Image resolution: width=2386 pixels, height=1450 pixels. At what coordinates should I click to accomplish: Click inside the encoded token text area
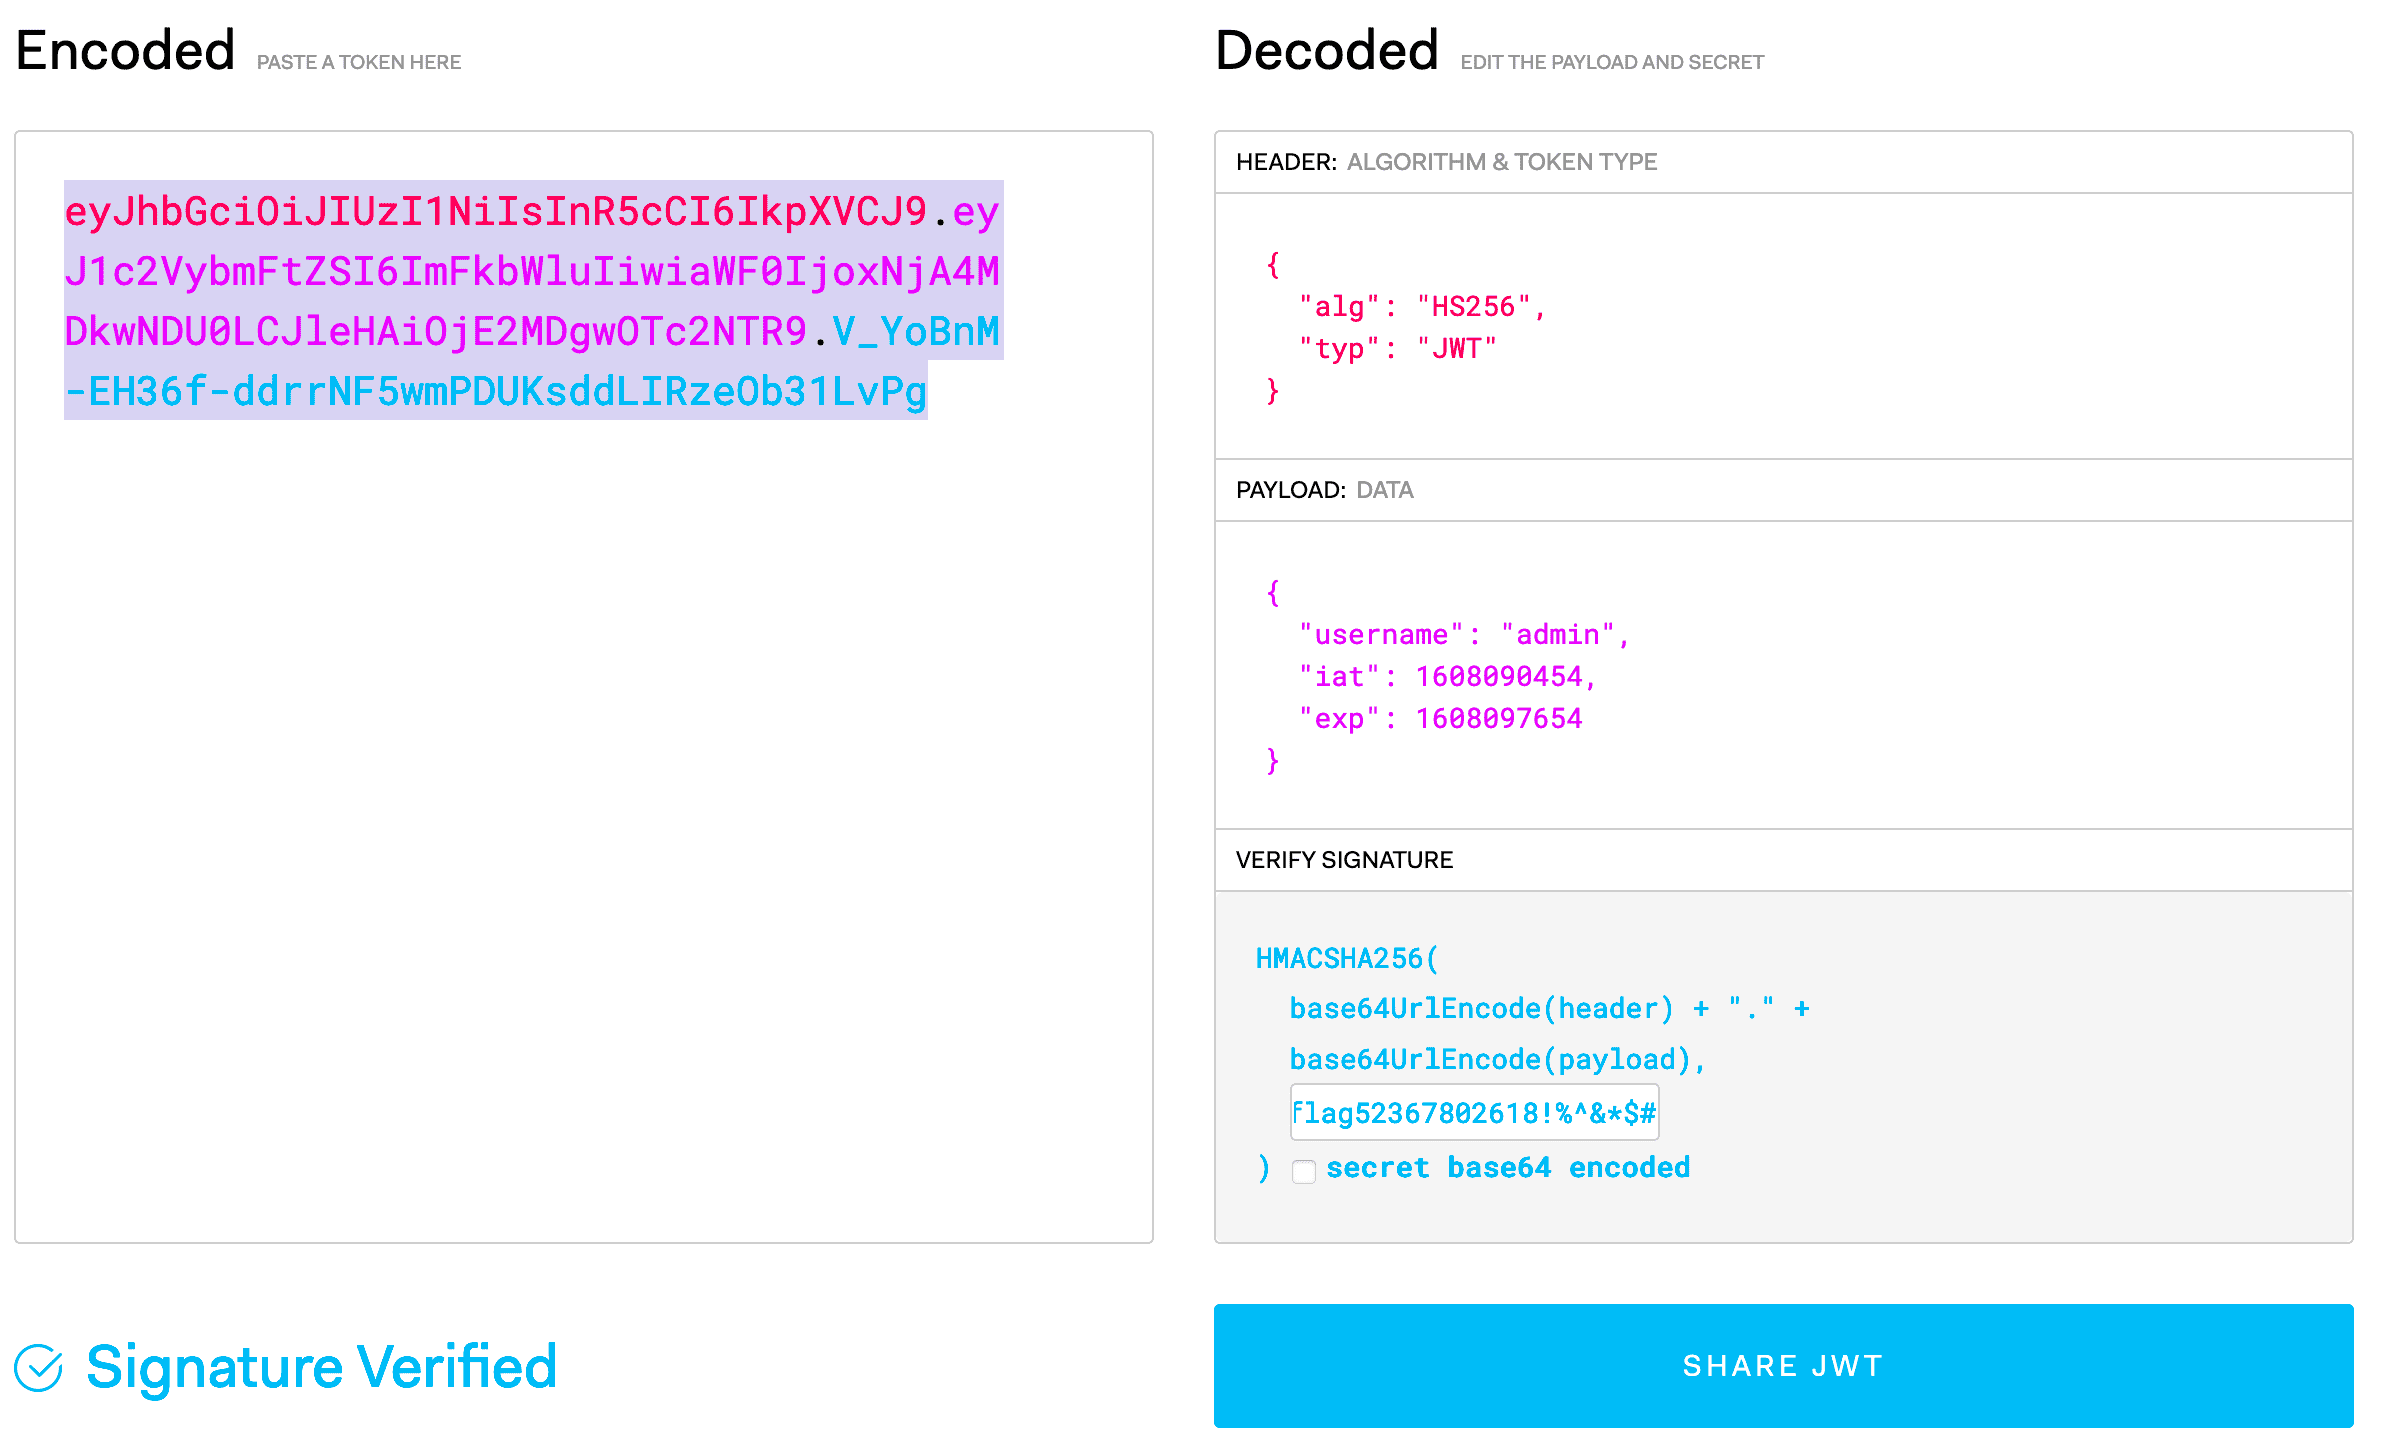tap(583, 800)
